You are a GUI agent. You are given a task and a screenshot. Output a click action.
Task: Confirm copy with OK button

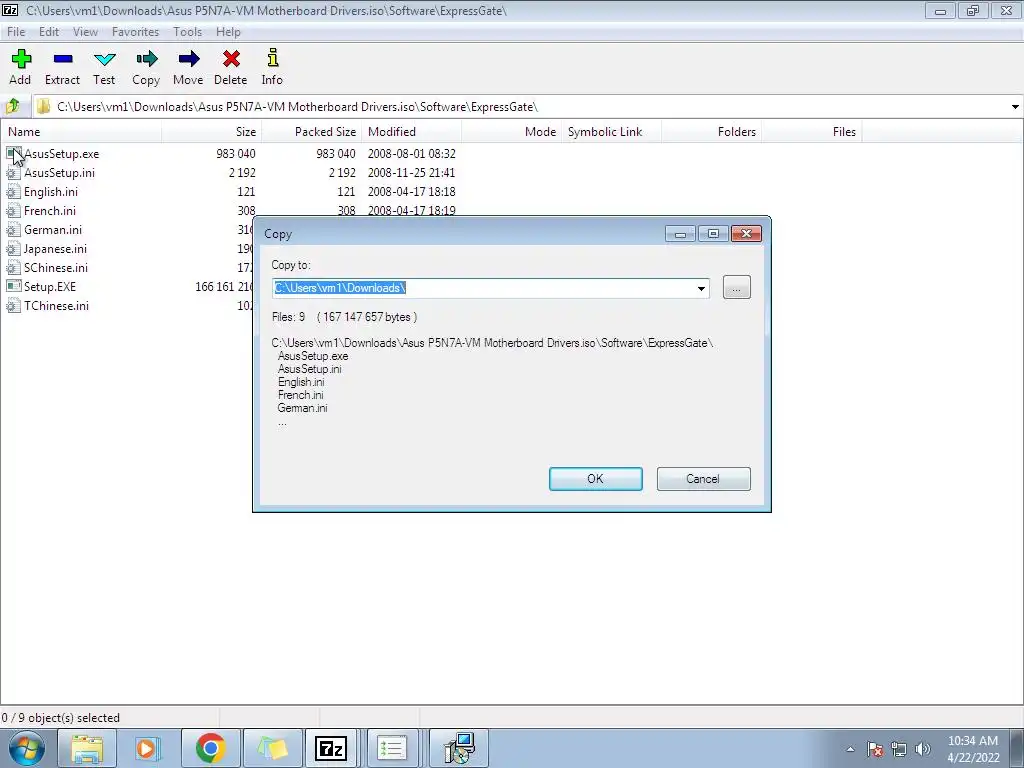point(596,479)
